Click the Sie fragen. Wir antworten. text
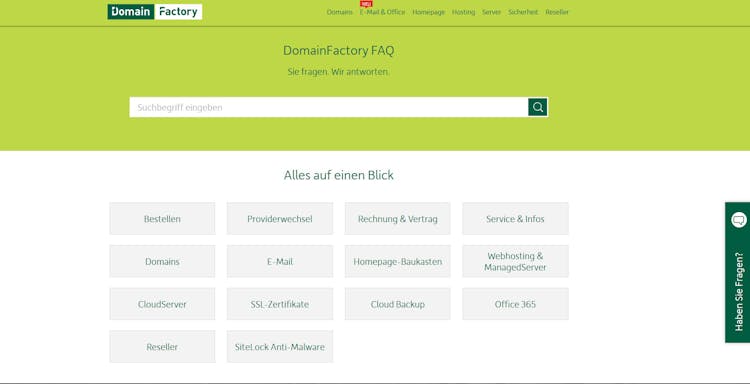This screenshot has height=384, width=750. click(x=339, y=72)
